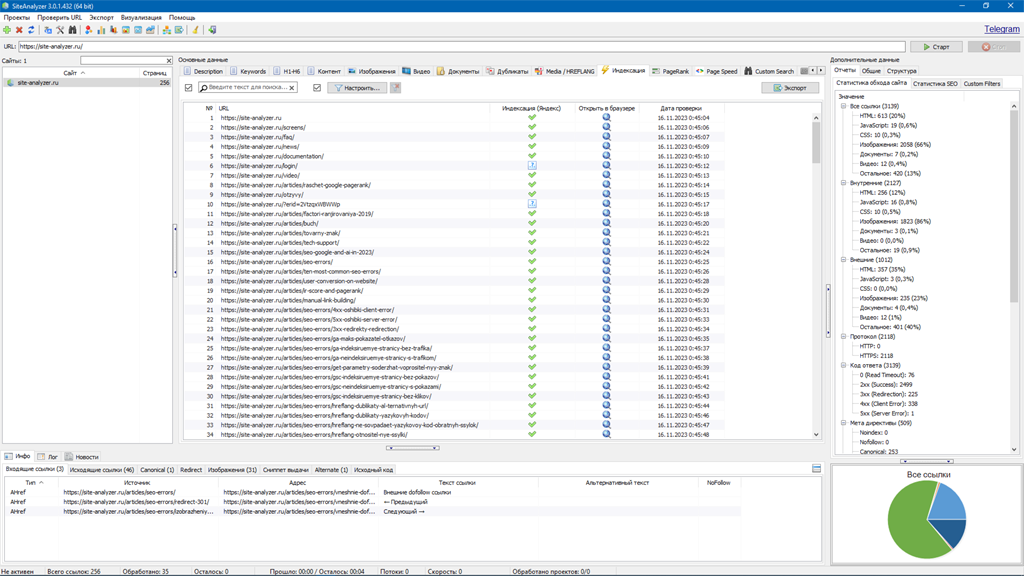
Task: Click the panel layout icon above the links table
Action: click(x=816, y=468)
